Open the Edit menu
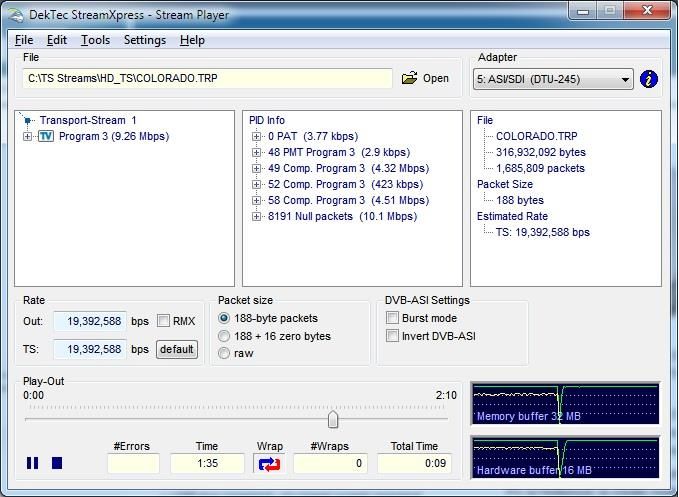This screenshot has width=679, height=497. (57, 40)
